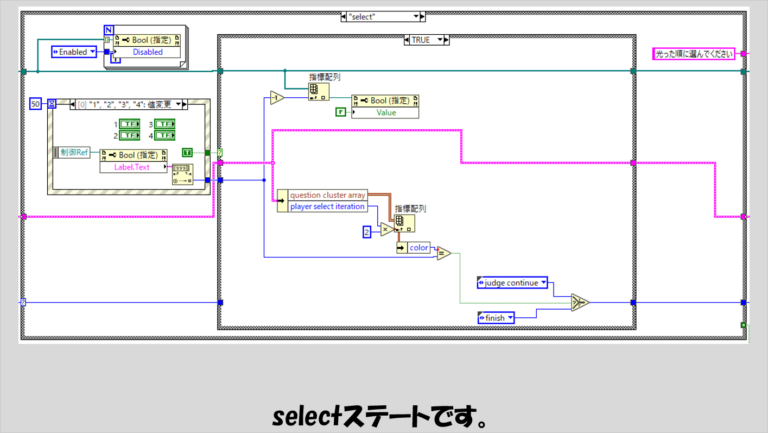Switch to the next event case arrow
The height and width of the screenshot is (433, 768).
point(185,104)
